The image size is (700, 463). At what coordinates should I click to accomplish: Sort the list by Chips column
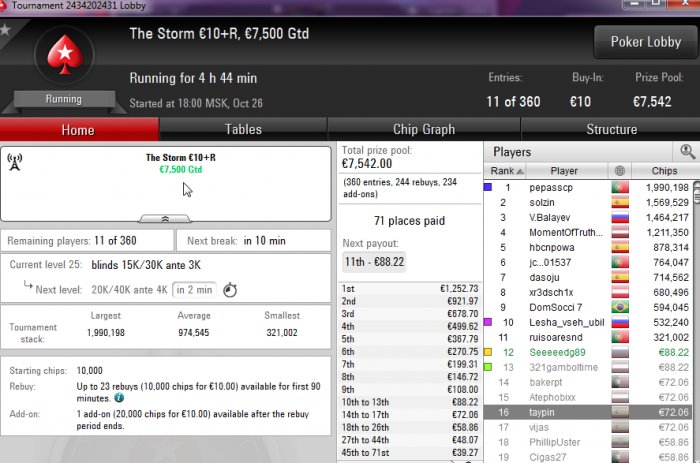[664, 171]
